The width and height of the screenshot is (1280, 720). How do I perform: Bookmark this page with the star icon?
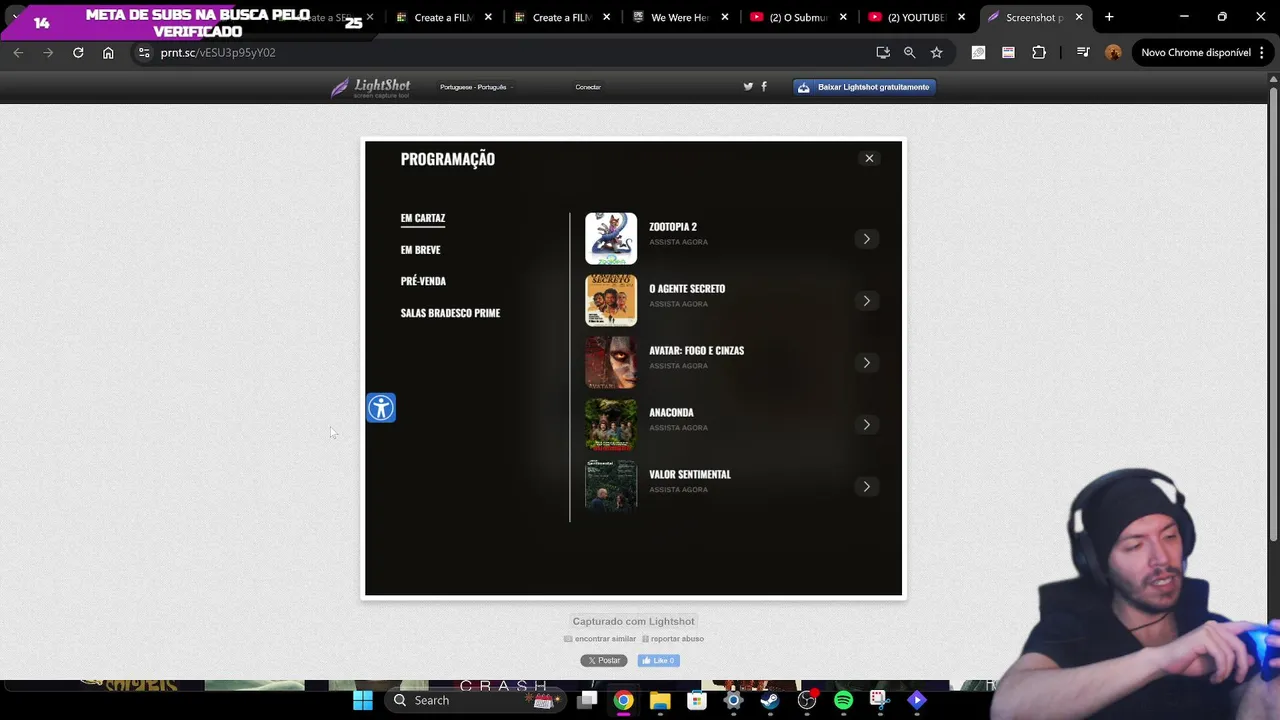coord(936,52)
